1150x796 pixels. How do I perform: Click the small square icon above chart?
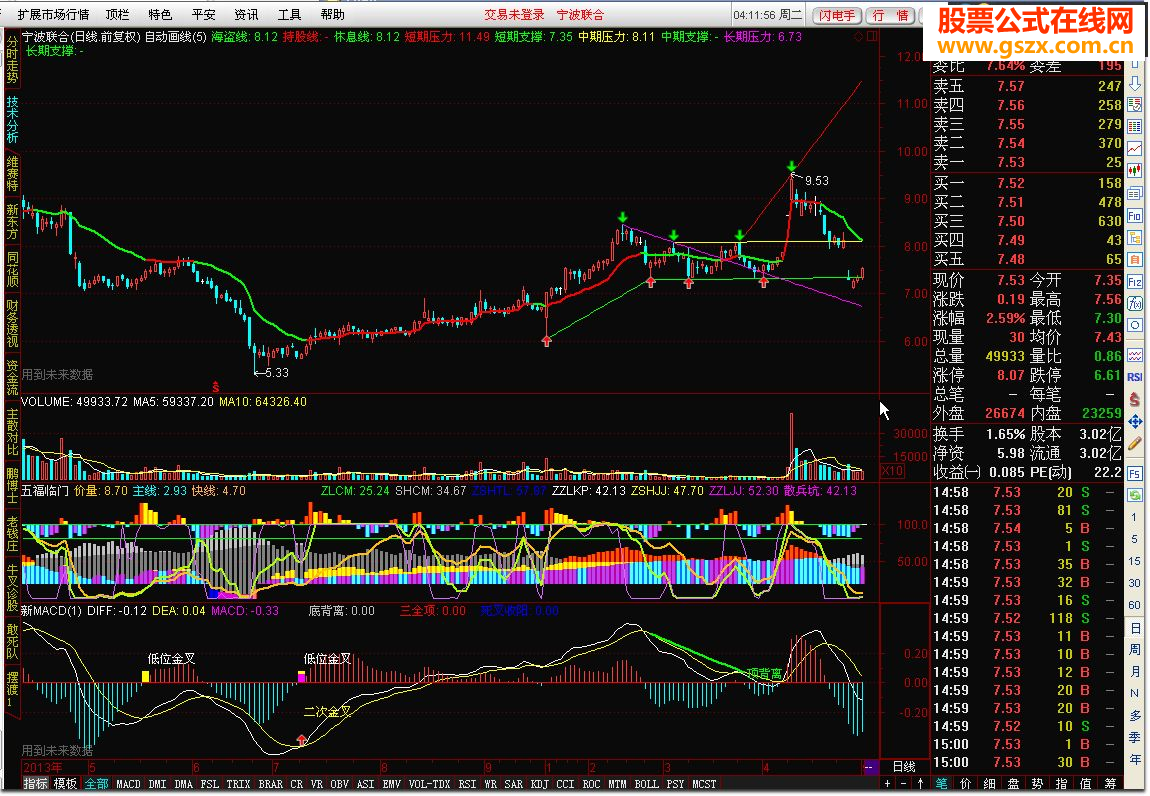click(x=872, y=36)
